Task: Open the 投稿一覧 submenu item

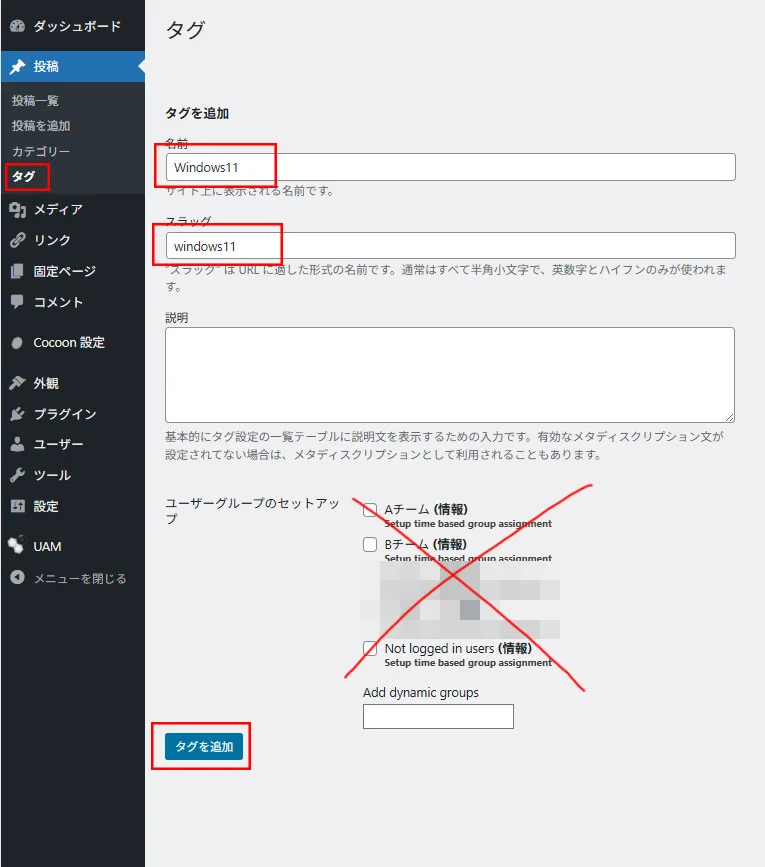Action: (x=35, y=101)
